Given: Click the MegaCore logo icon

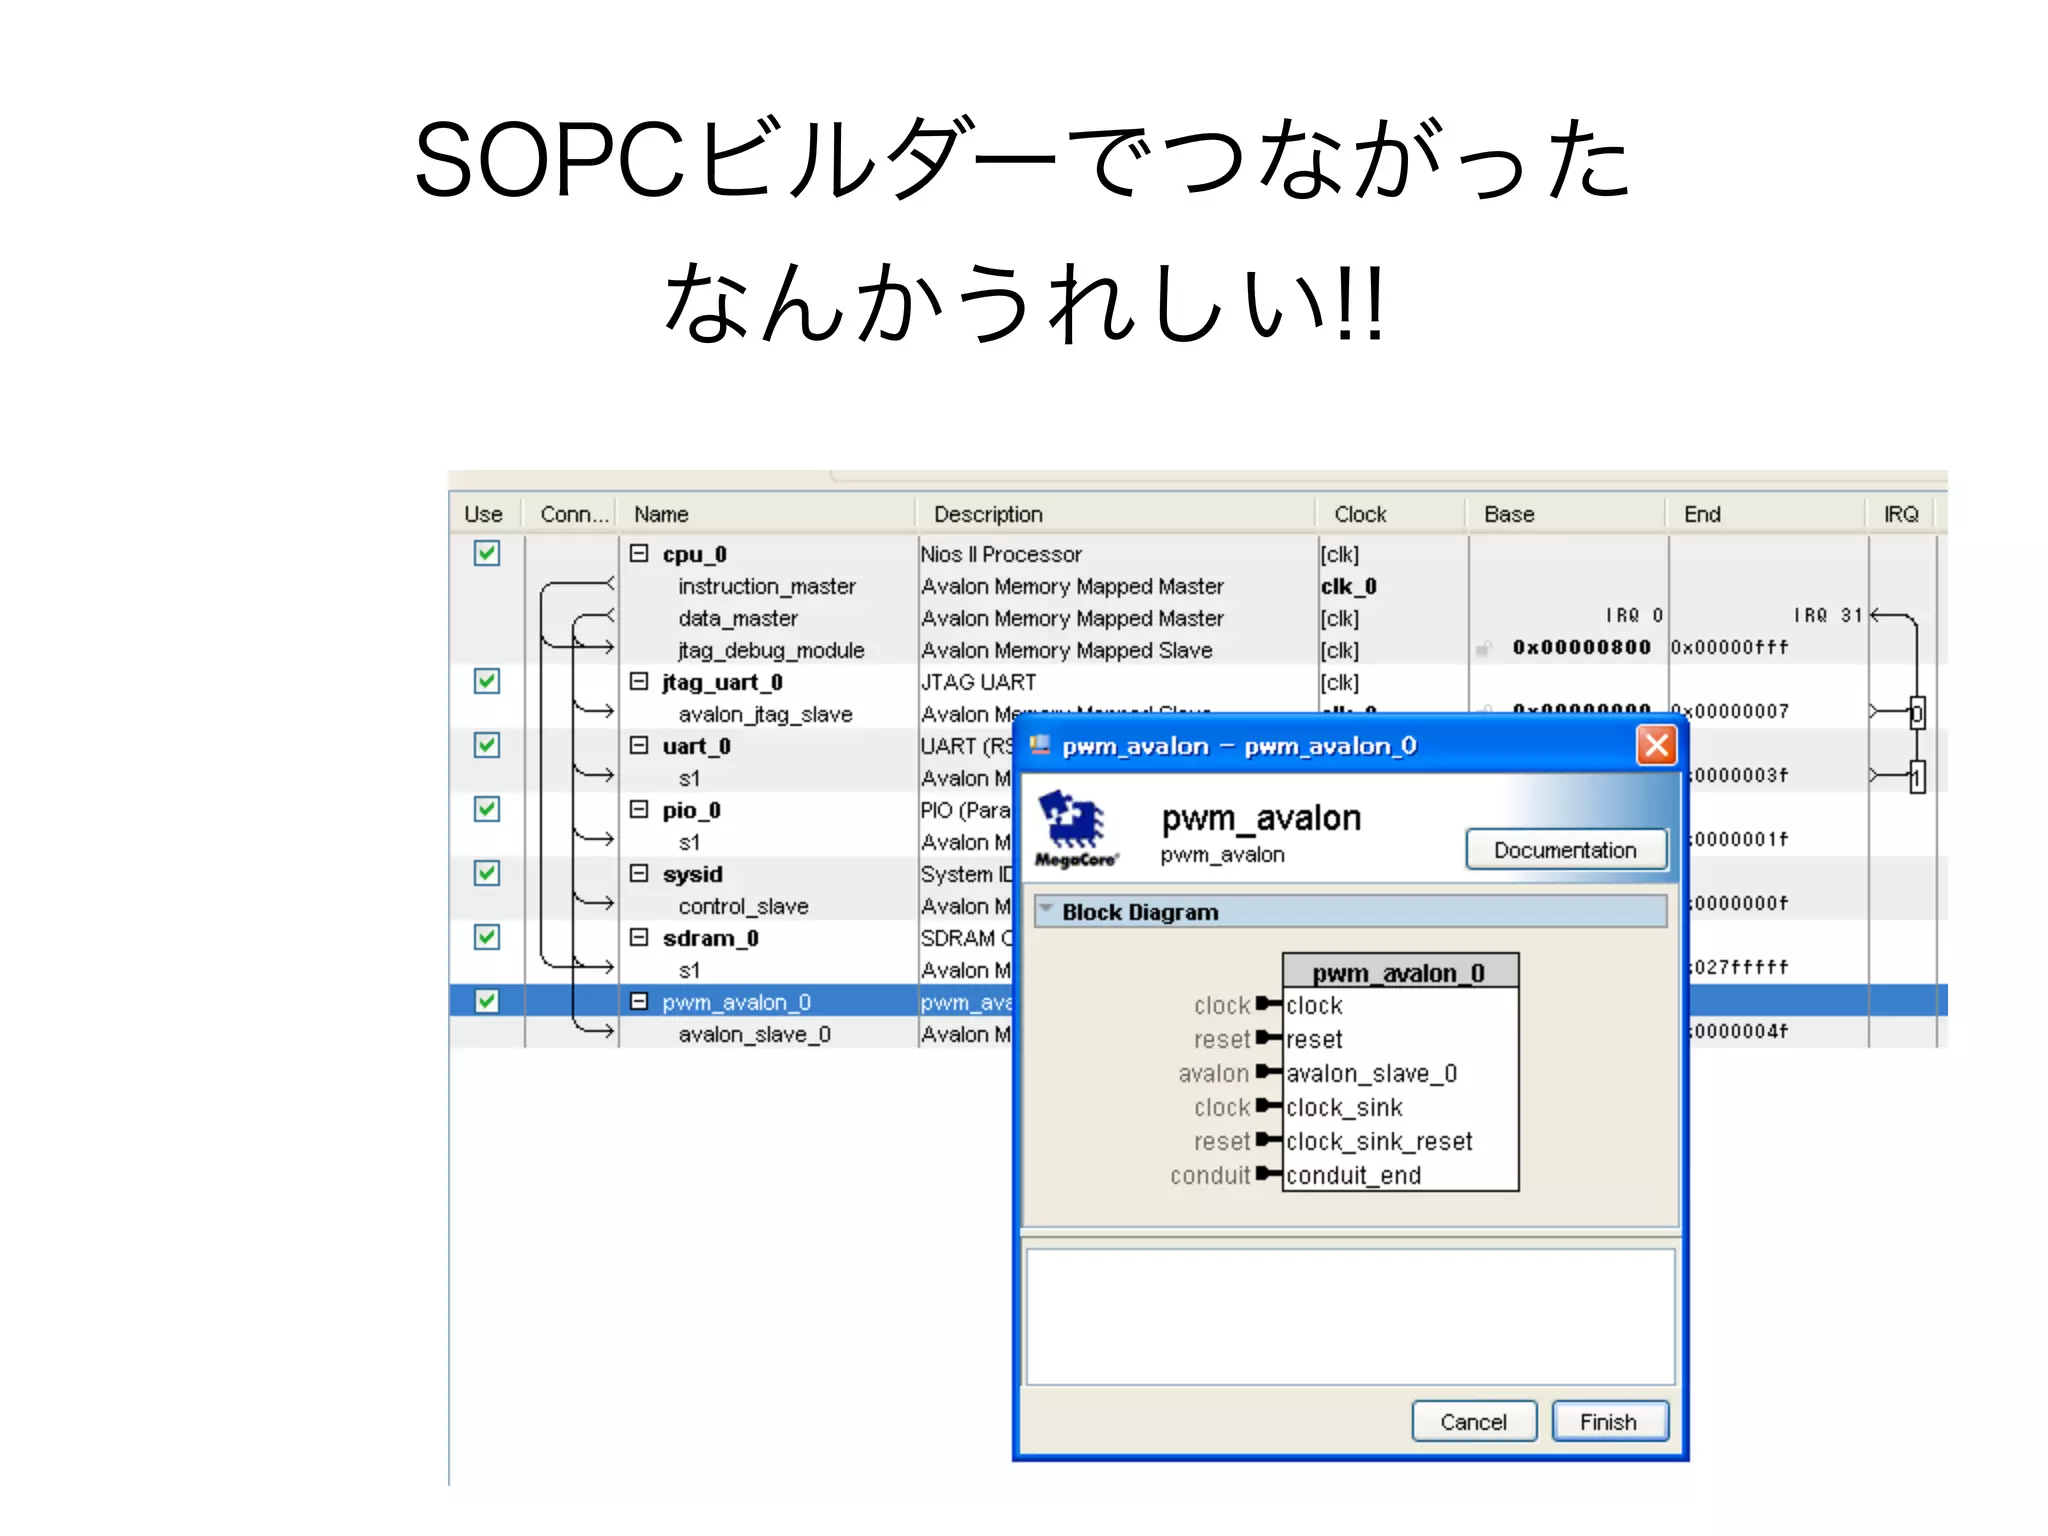Looking at the screenshot, I should [x=1075, y=828].
